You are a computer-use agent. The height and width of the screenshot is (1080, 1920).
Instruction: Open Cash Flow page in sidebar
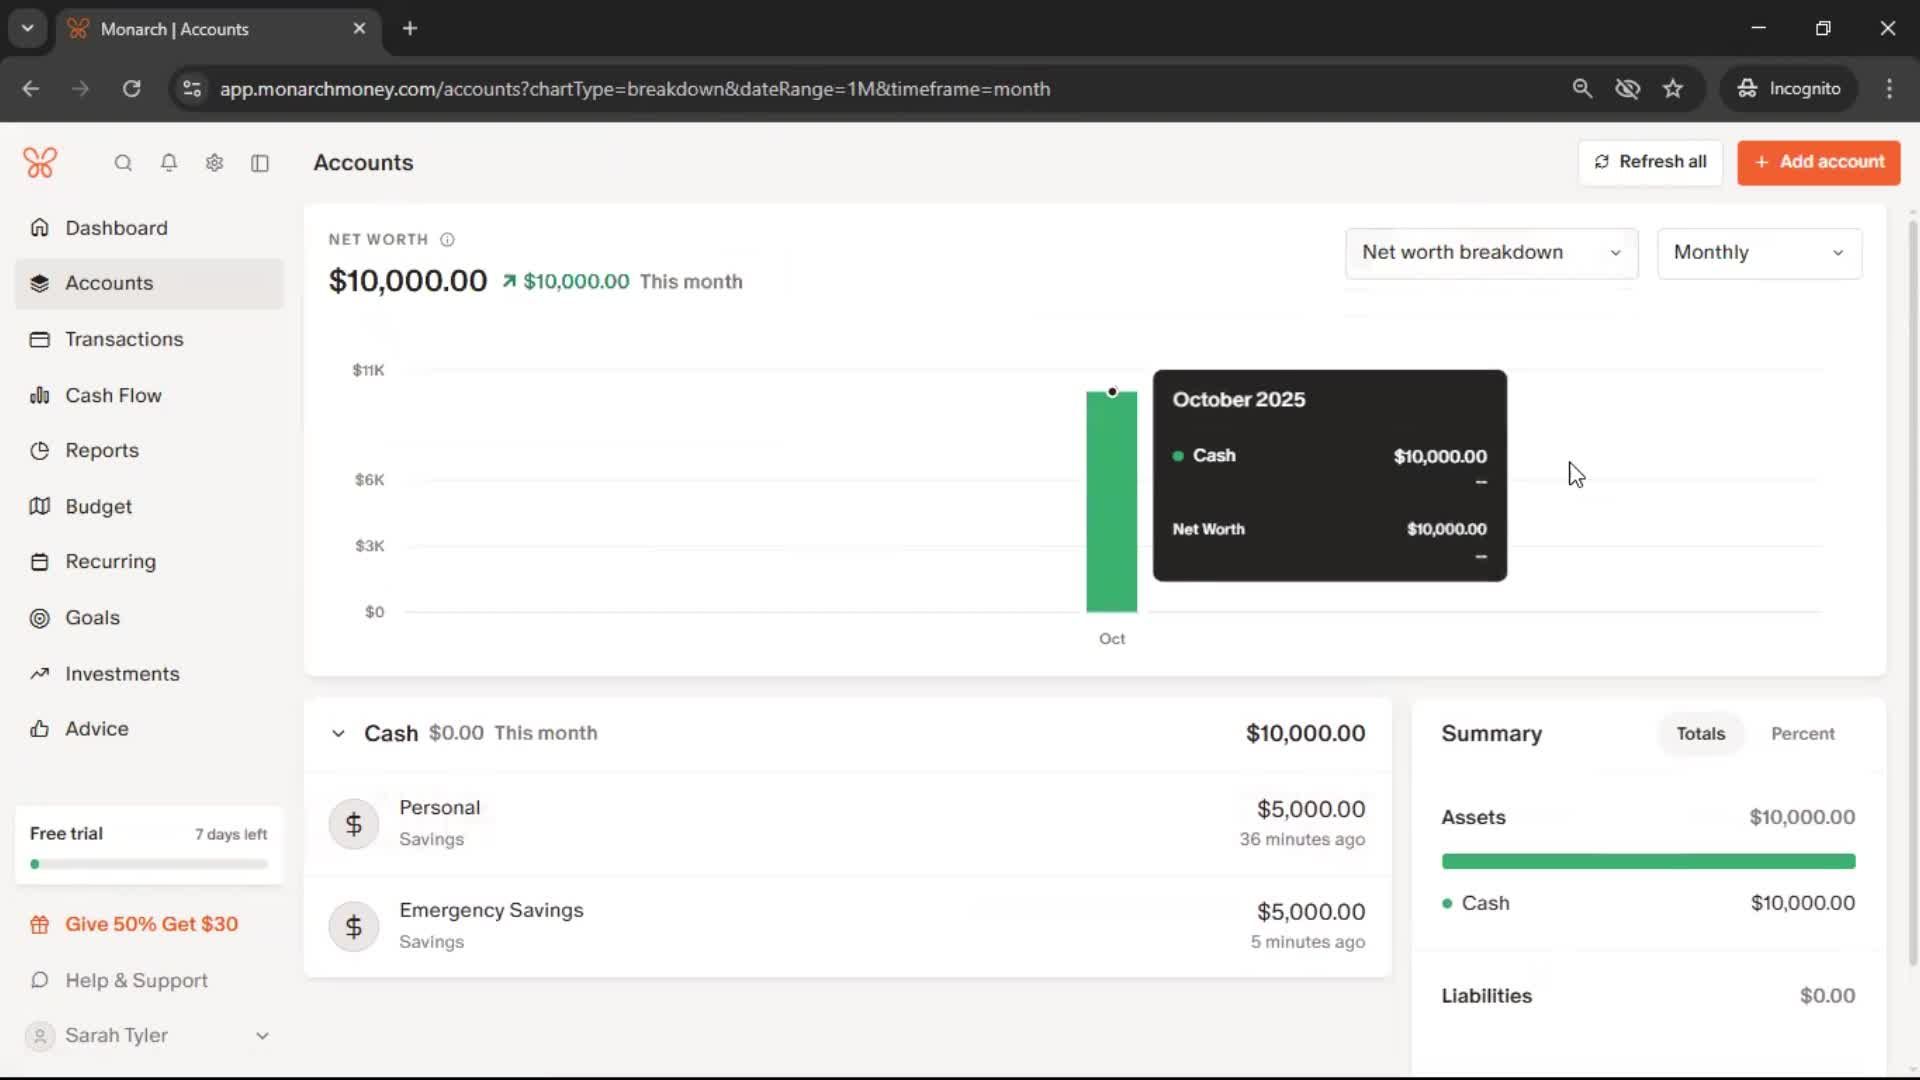(x=113, y=395)
